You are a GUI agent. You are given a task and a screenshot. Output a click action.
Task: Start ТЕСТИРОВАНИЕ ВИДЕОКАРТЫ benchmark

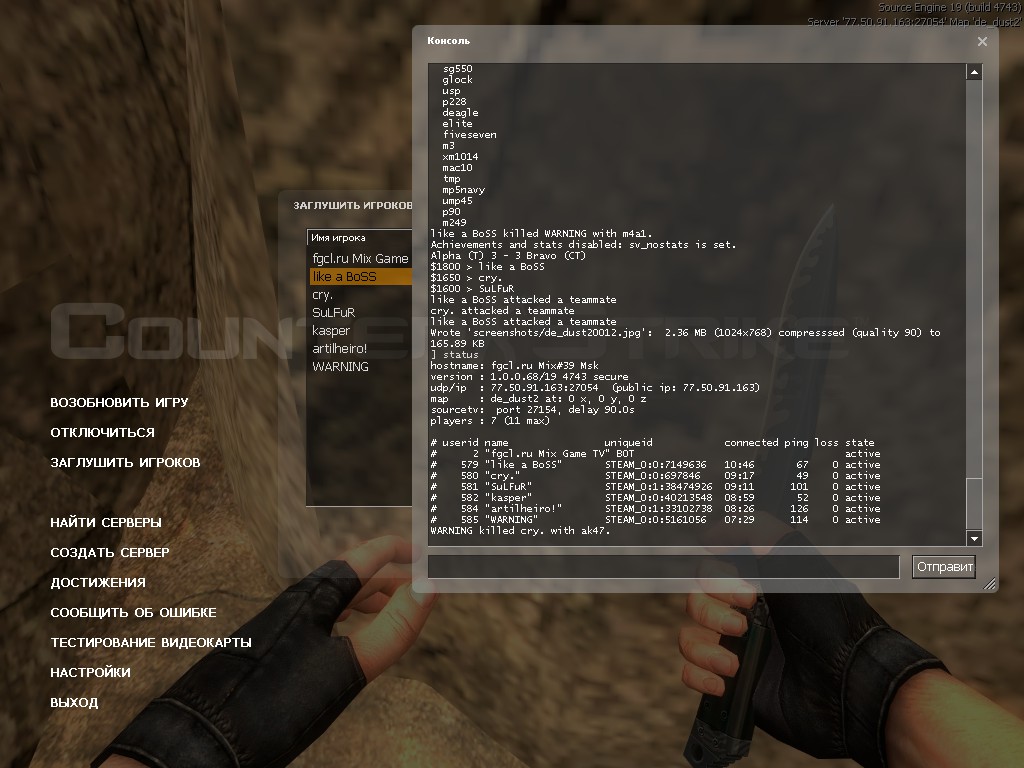(151, 643)
